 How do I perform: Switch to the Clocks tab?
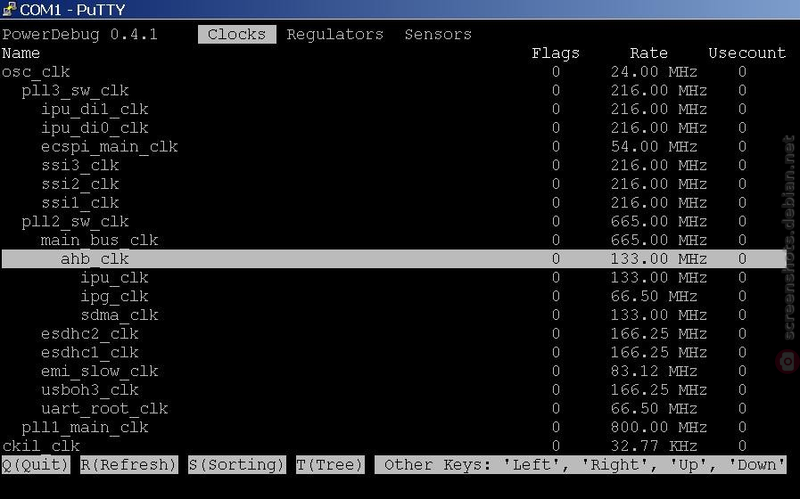click(237, 34)
